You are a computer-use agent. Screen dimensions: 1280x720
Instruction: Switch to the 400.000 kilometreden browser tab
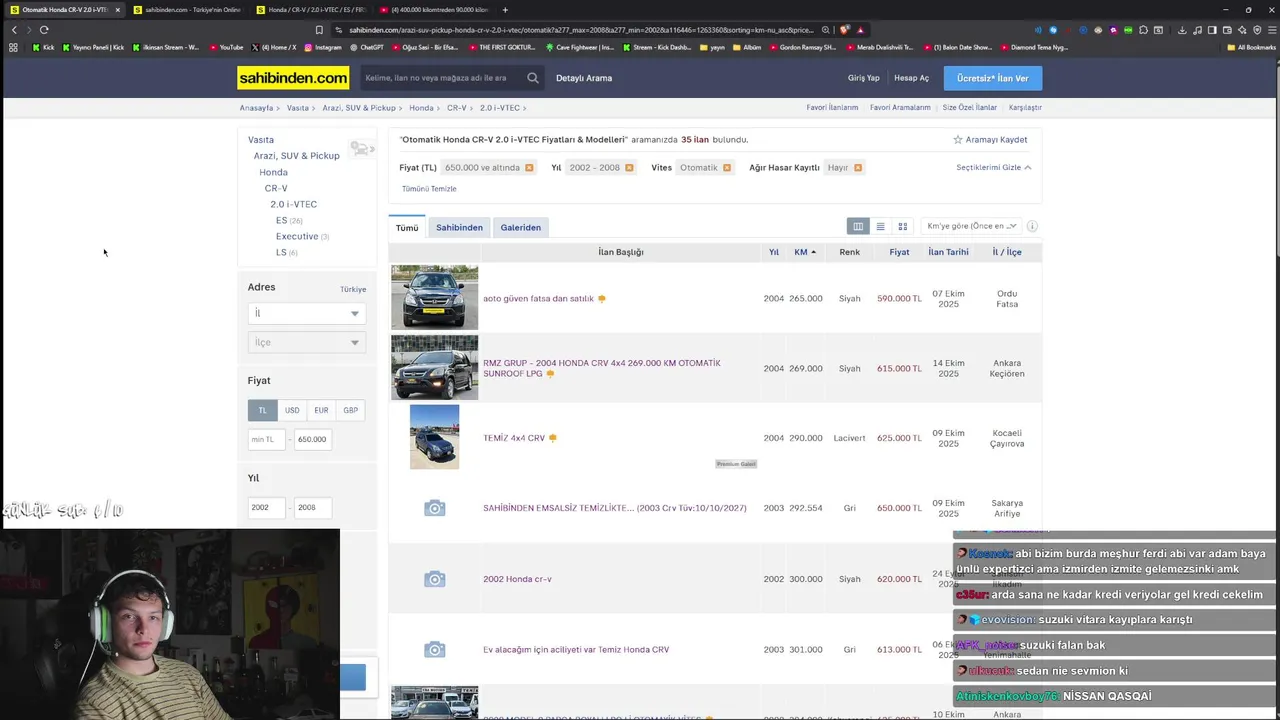point(433,10)
